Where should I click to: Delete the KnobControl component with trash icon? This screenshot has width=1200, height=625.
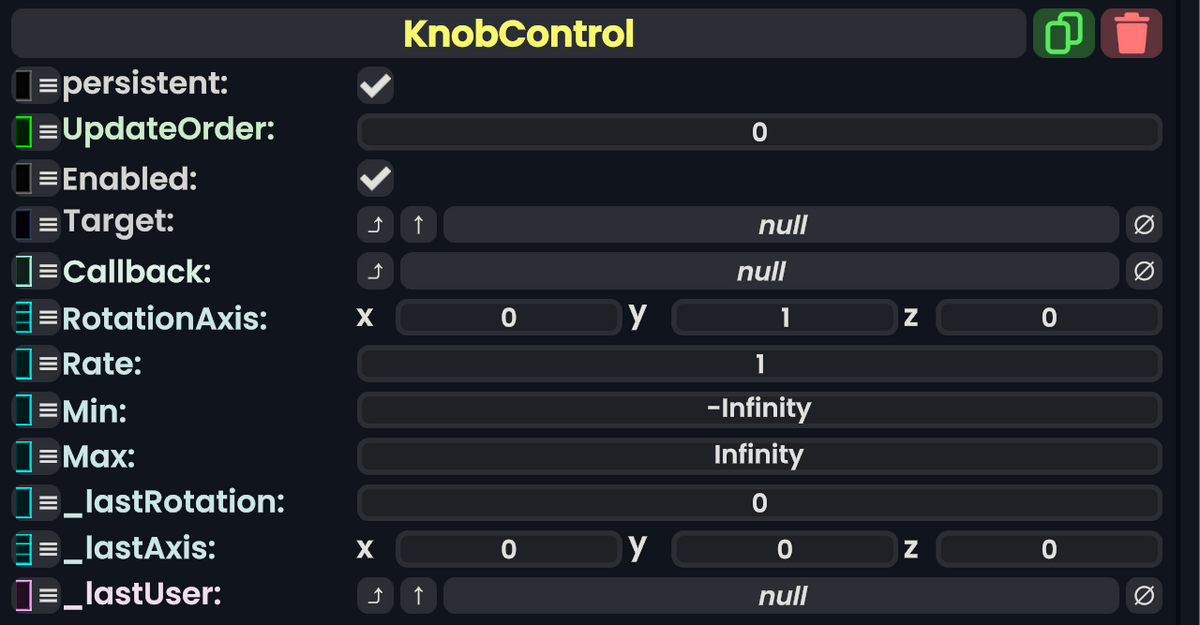coord(1131,32)
